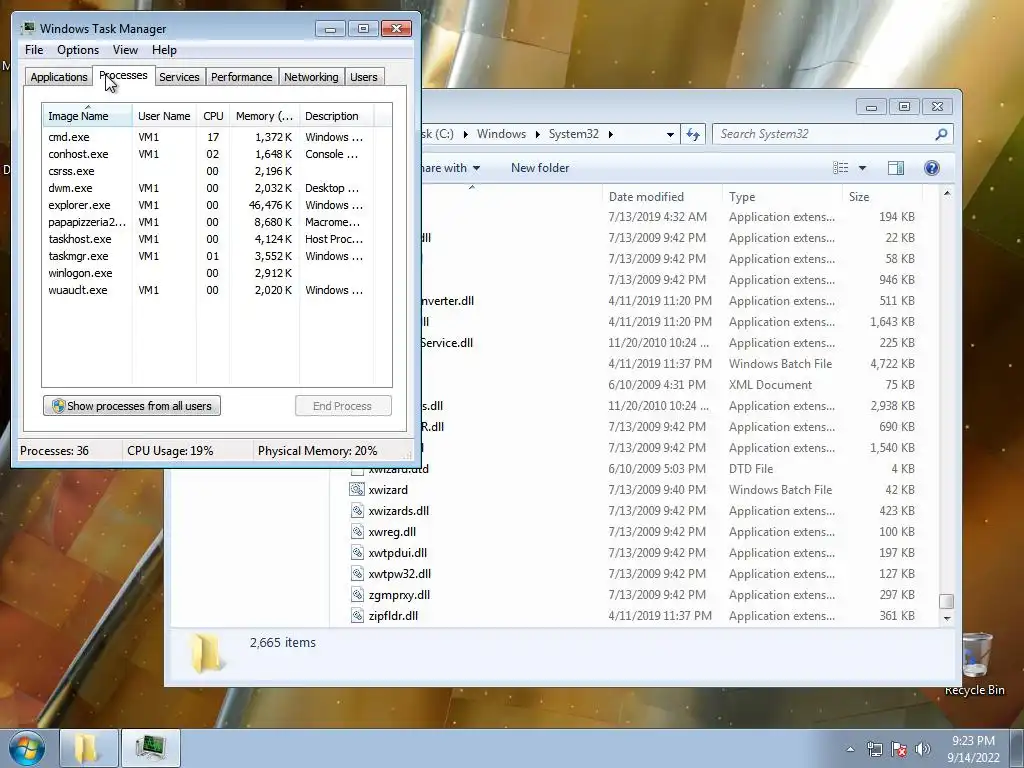Click Show processes from all users
Viewport: 1024px width, 768px height.
(132, 406)
